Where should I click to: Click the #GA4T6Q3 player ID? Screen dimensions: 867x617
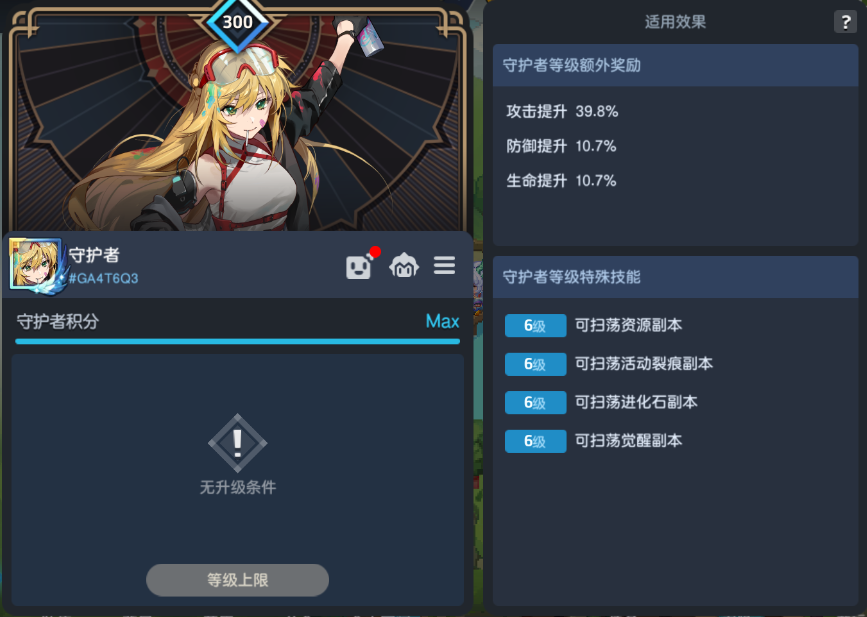103,278
